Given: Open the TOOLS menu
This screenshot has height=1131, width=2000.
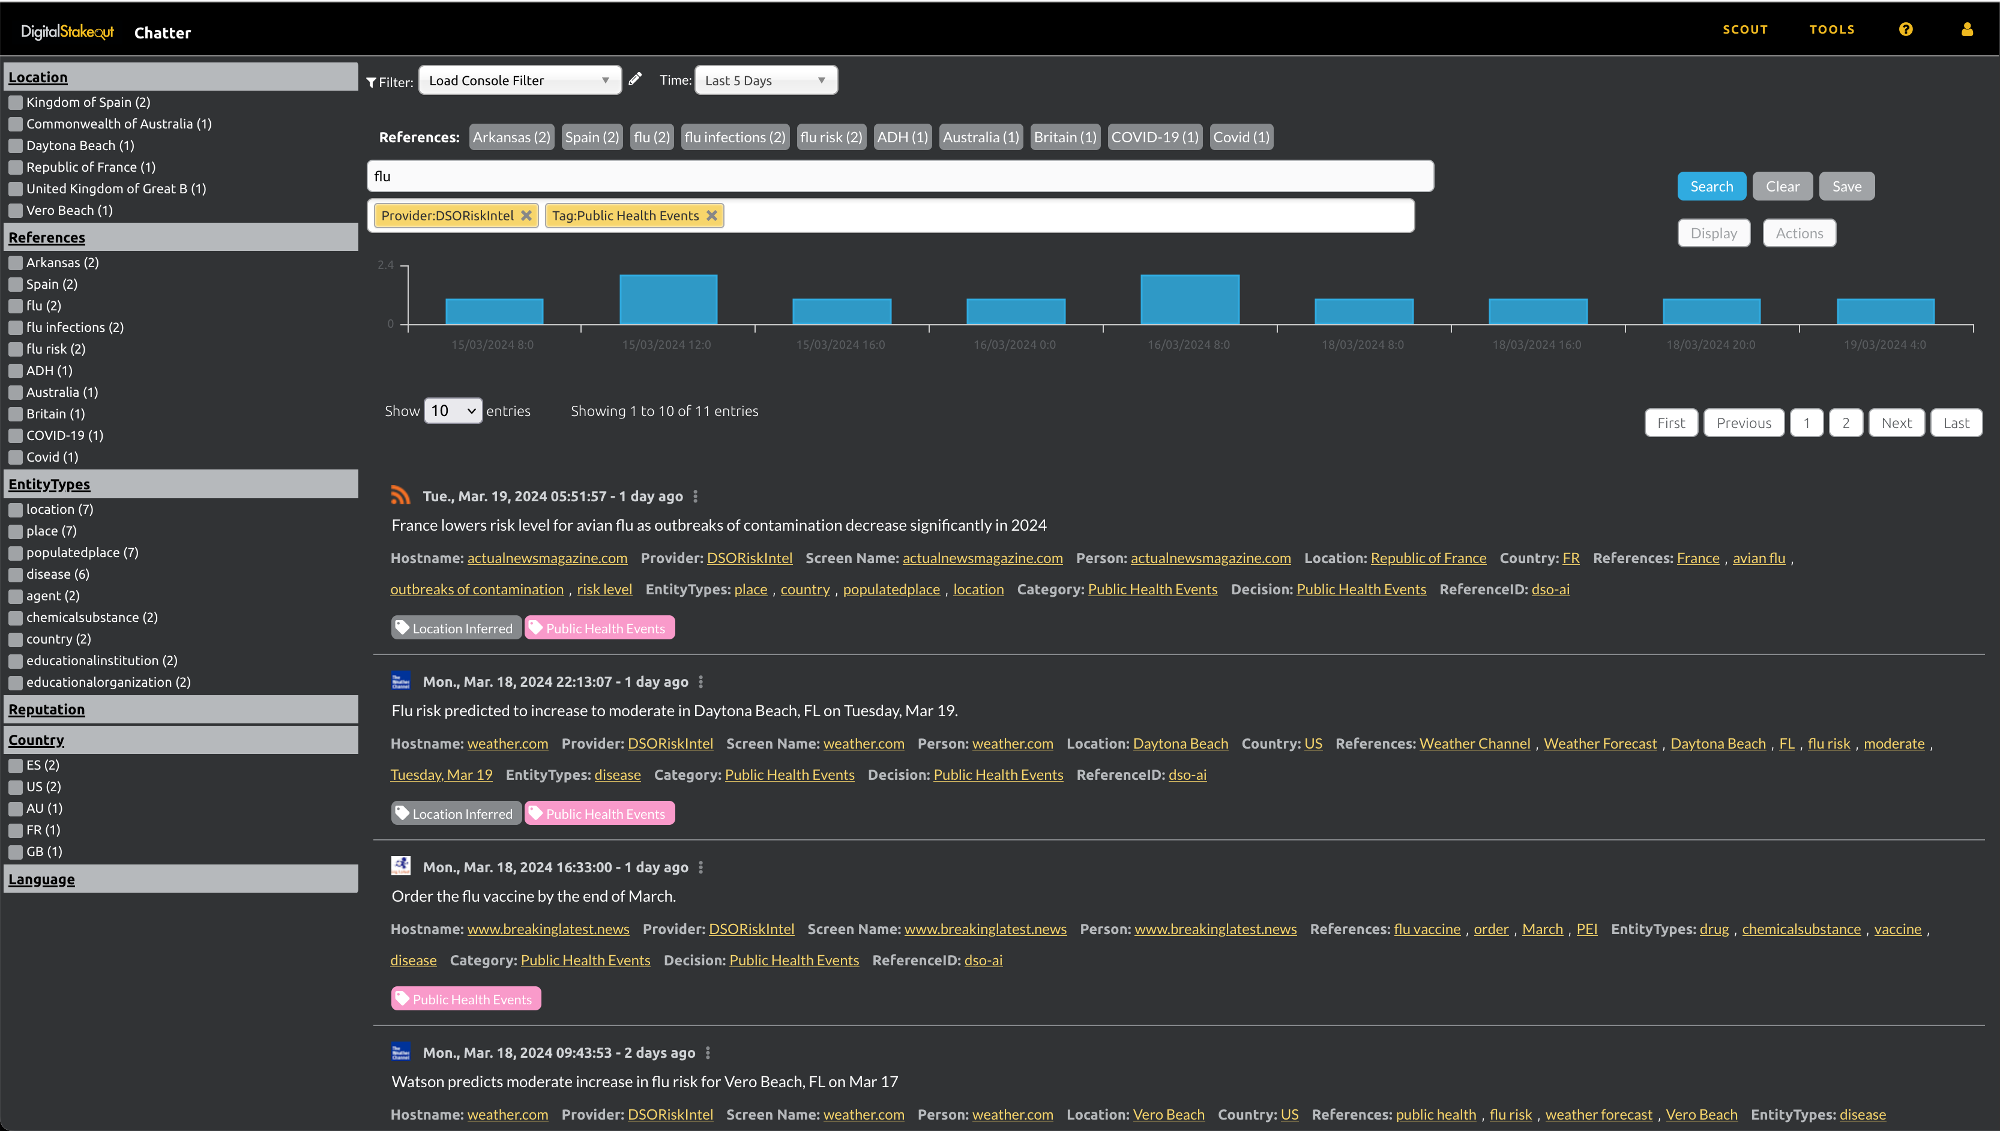Looking at the screenshot, I should 1832,30.
